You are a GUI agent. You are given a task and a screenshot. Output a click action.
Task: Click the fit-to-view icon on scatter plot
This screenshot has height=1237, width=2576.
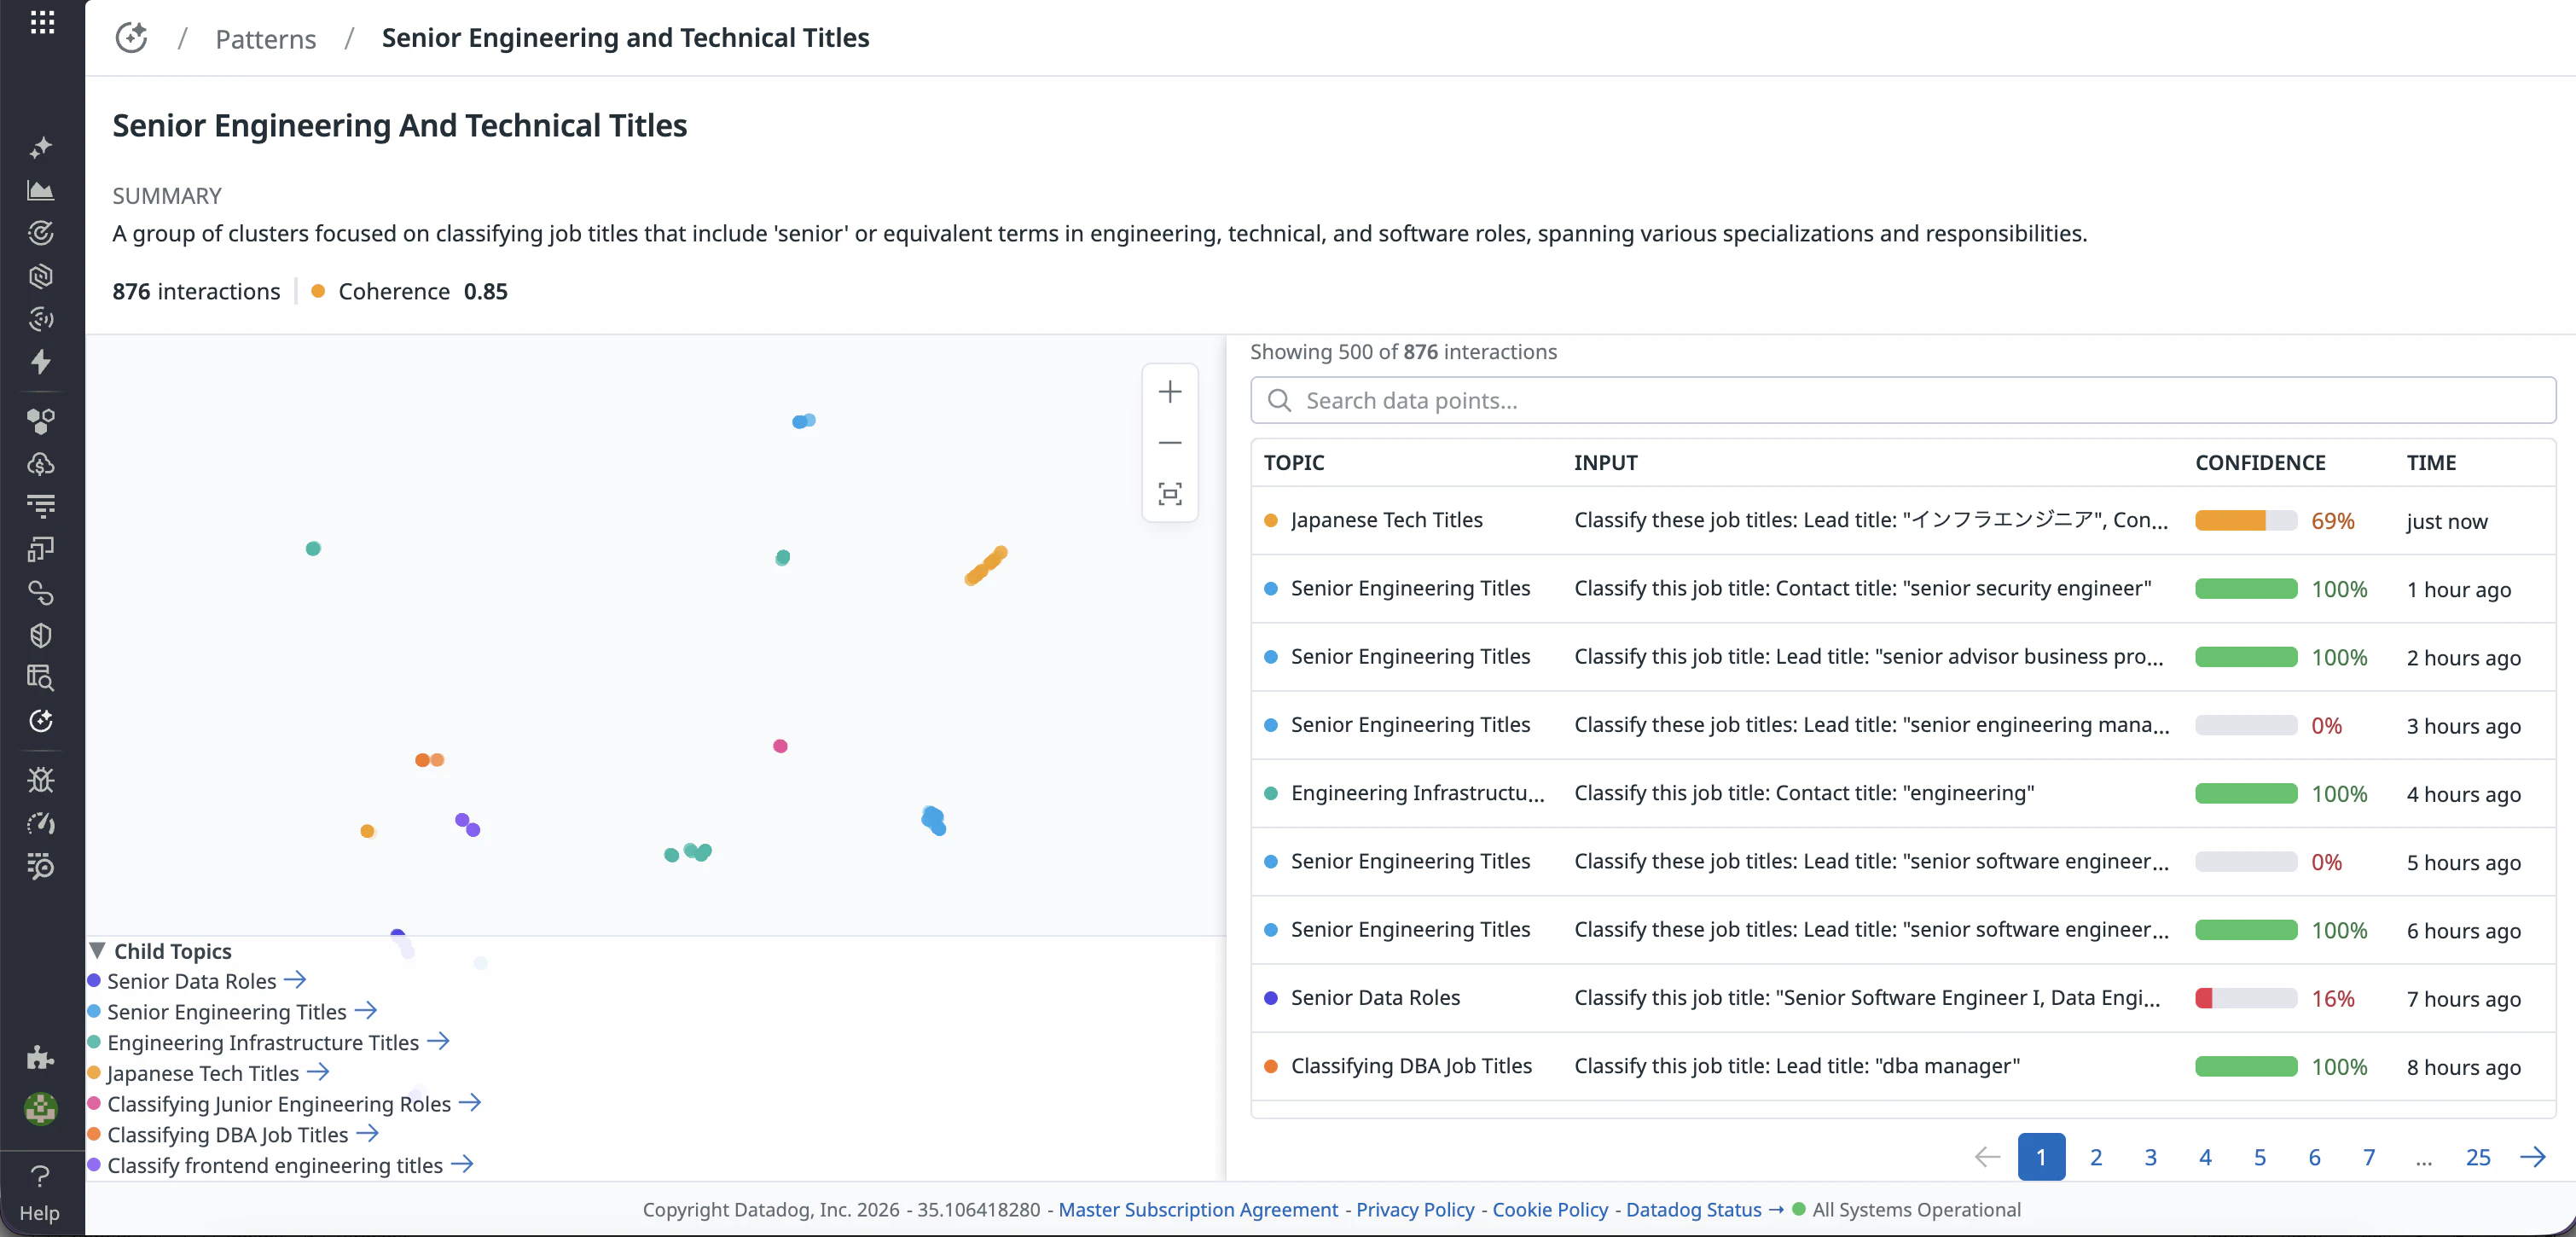(x=1169, y=494)
